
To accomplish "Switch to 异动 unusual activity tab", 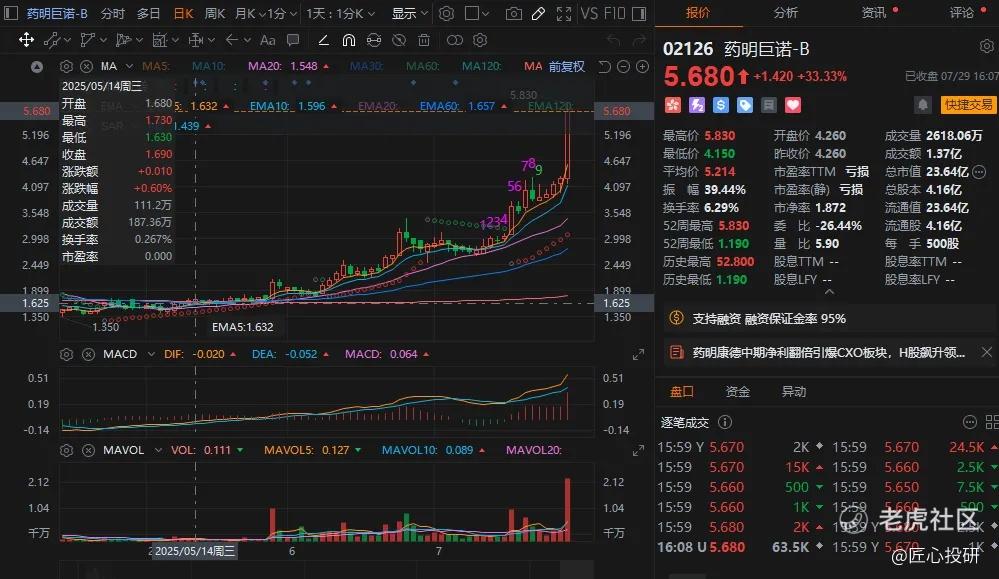I will tap(794, 392).
